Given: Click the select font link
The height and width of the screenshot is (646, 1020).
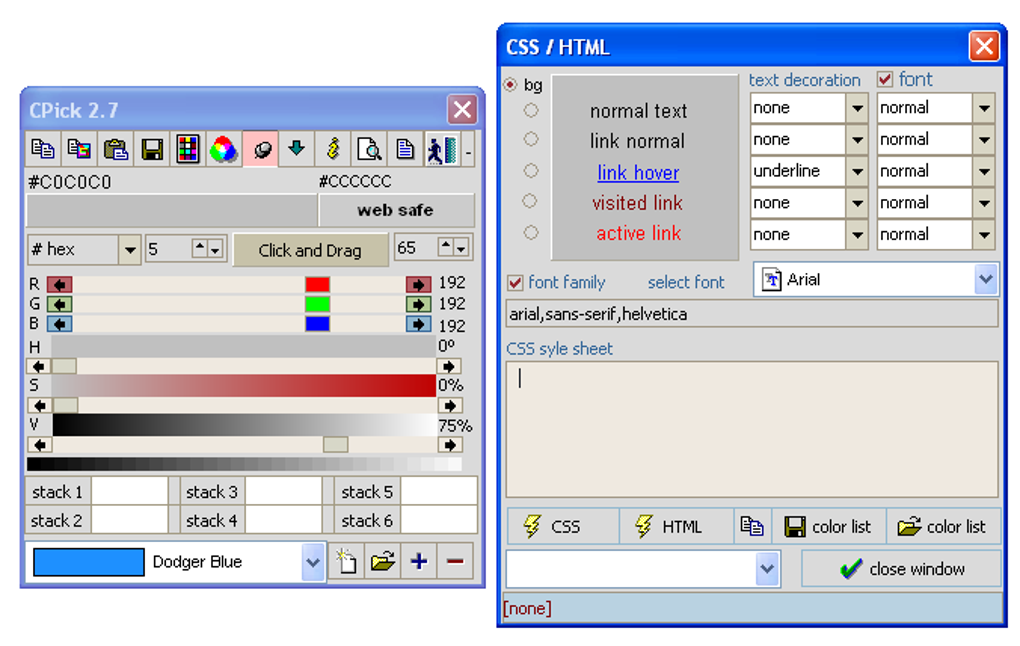Looking at the screenshot, I should [686, 282].
